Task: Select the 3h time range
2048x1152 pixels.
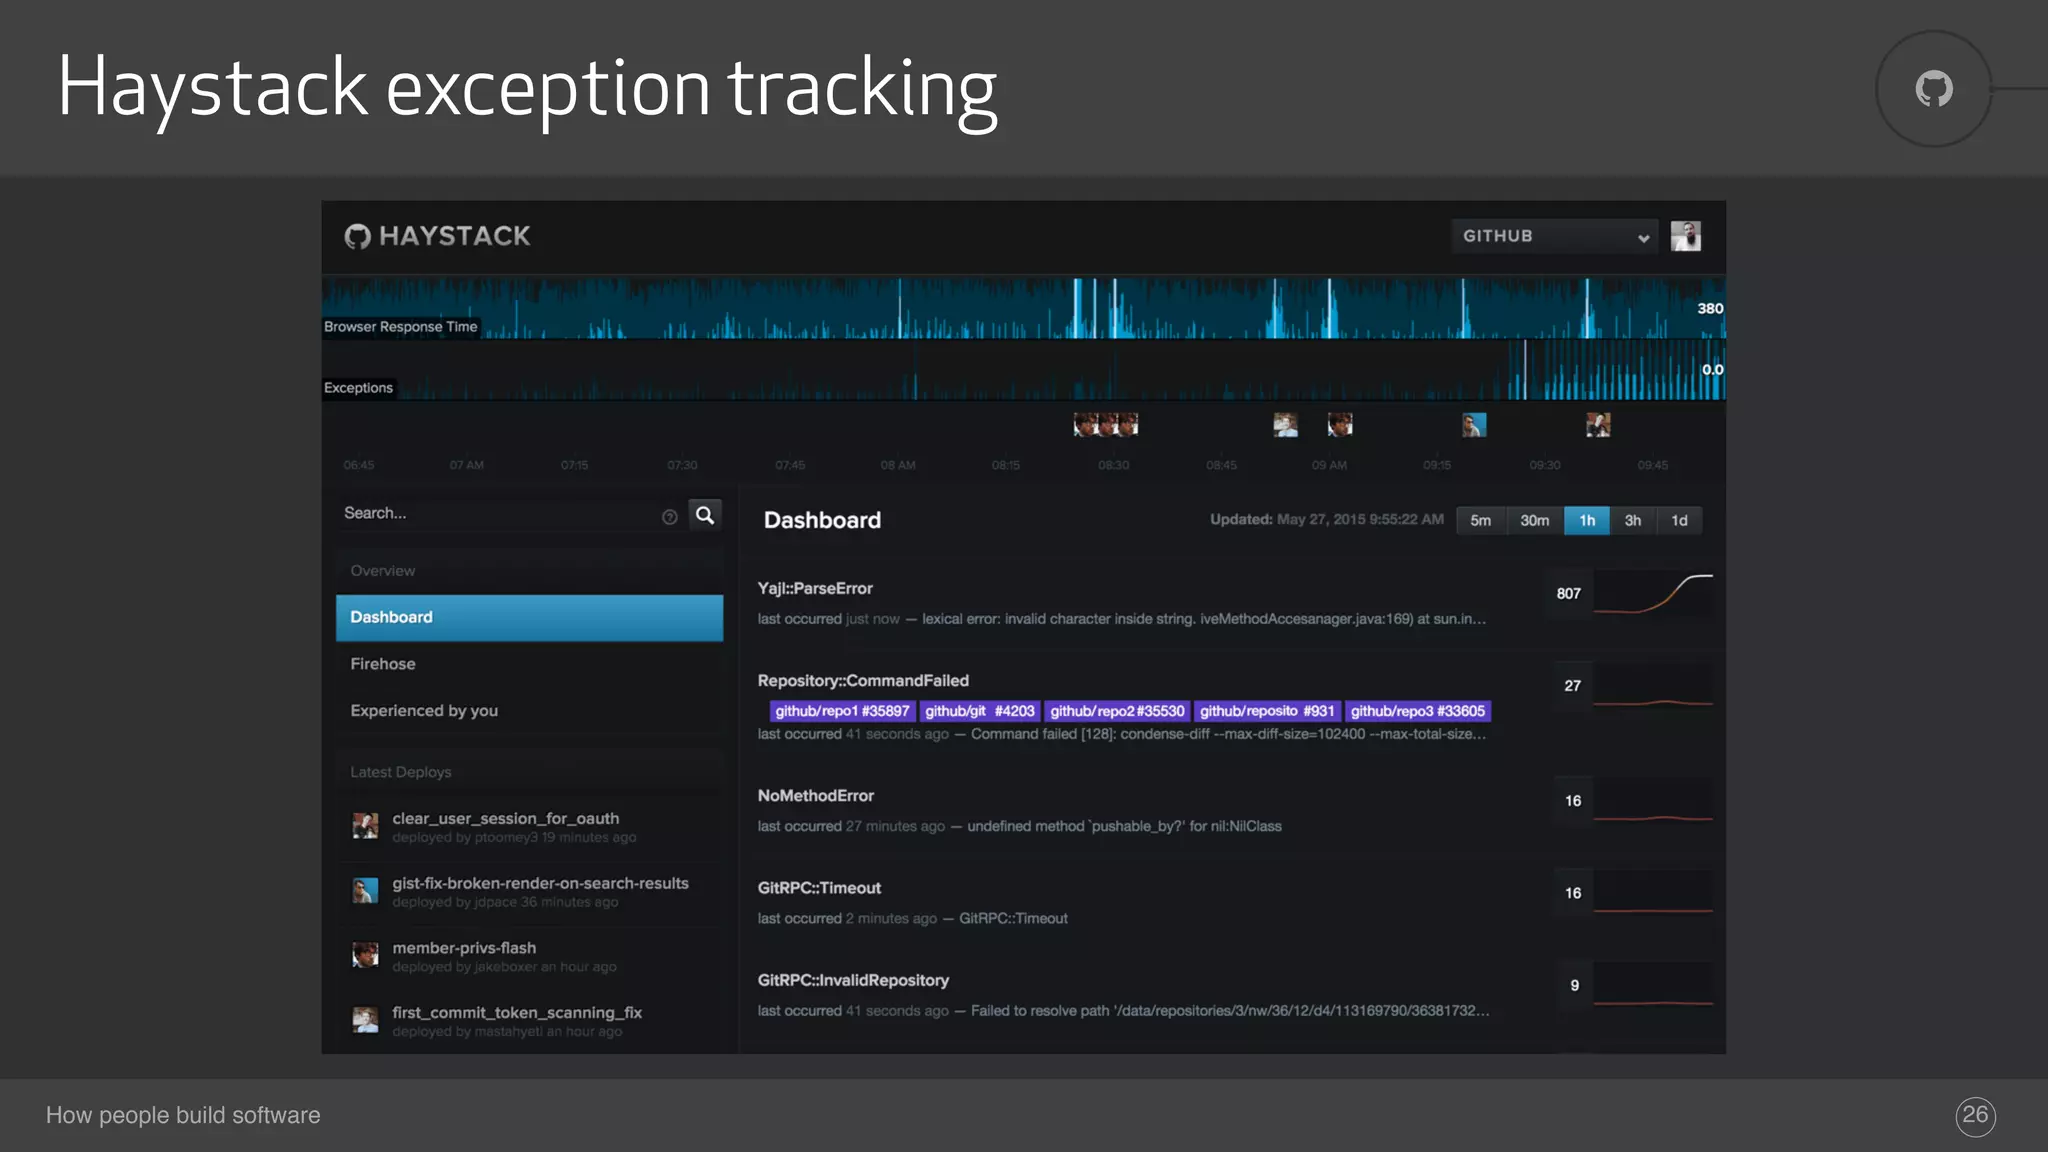Action: (x=1632, y=521)
